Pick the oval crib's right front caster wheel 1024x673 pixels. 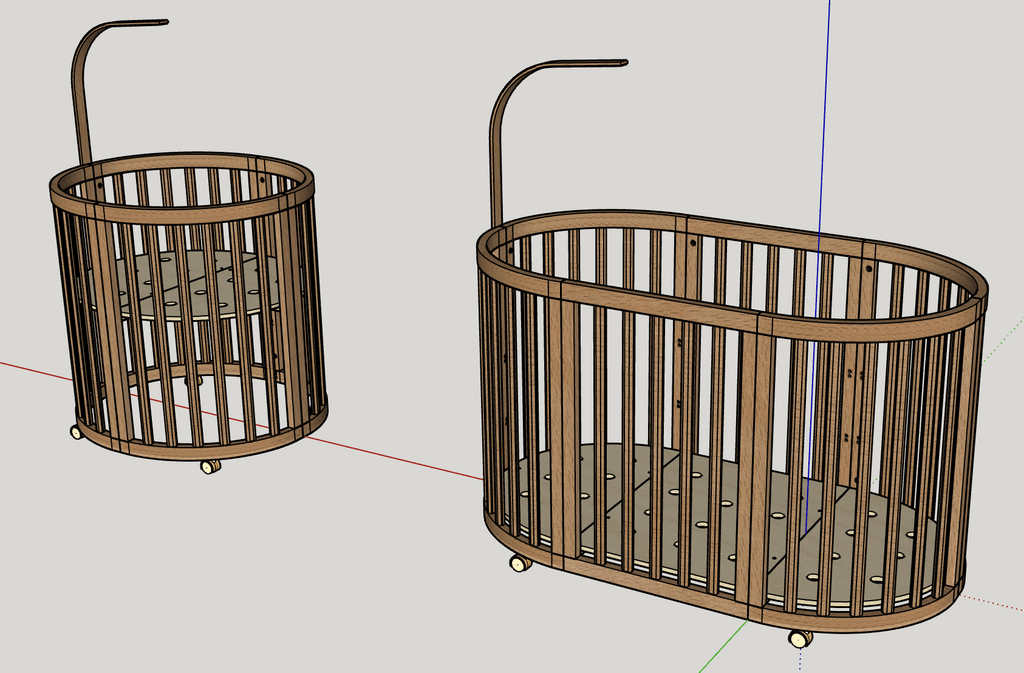point(800,638)
